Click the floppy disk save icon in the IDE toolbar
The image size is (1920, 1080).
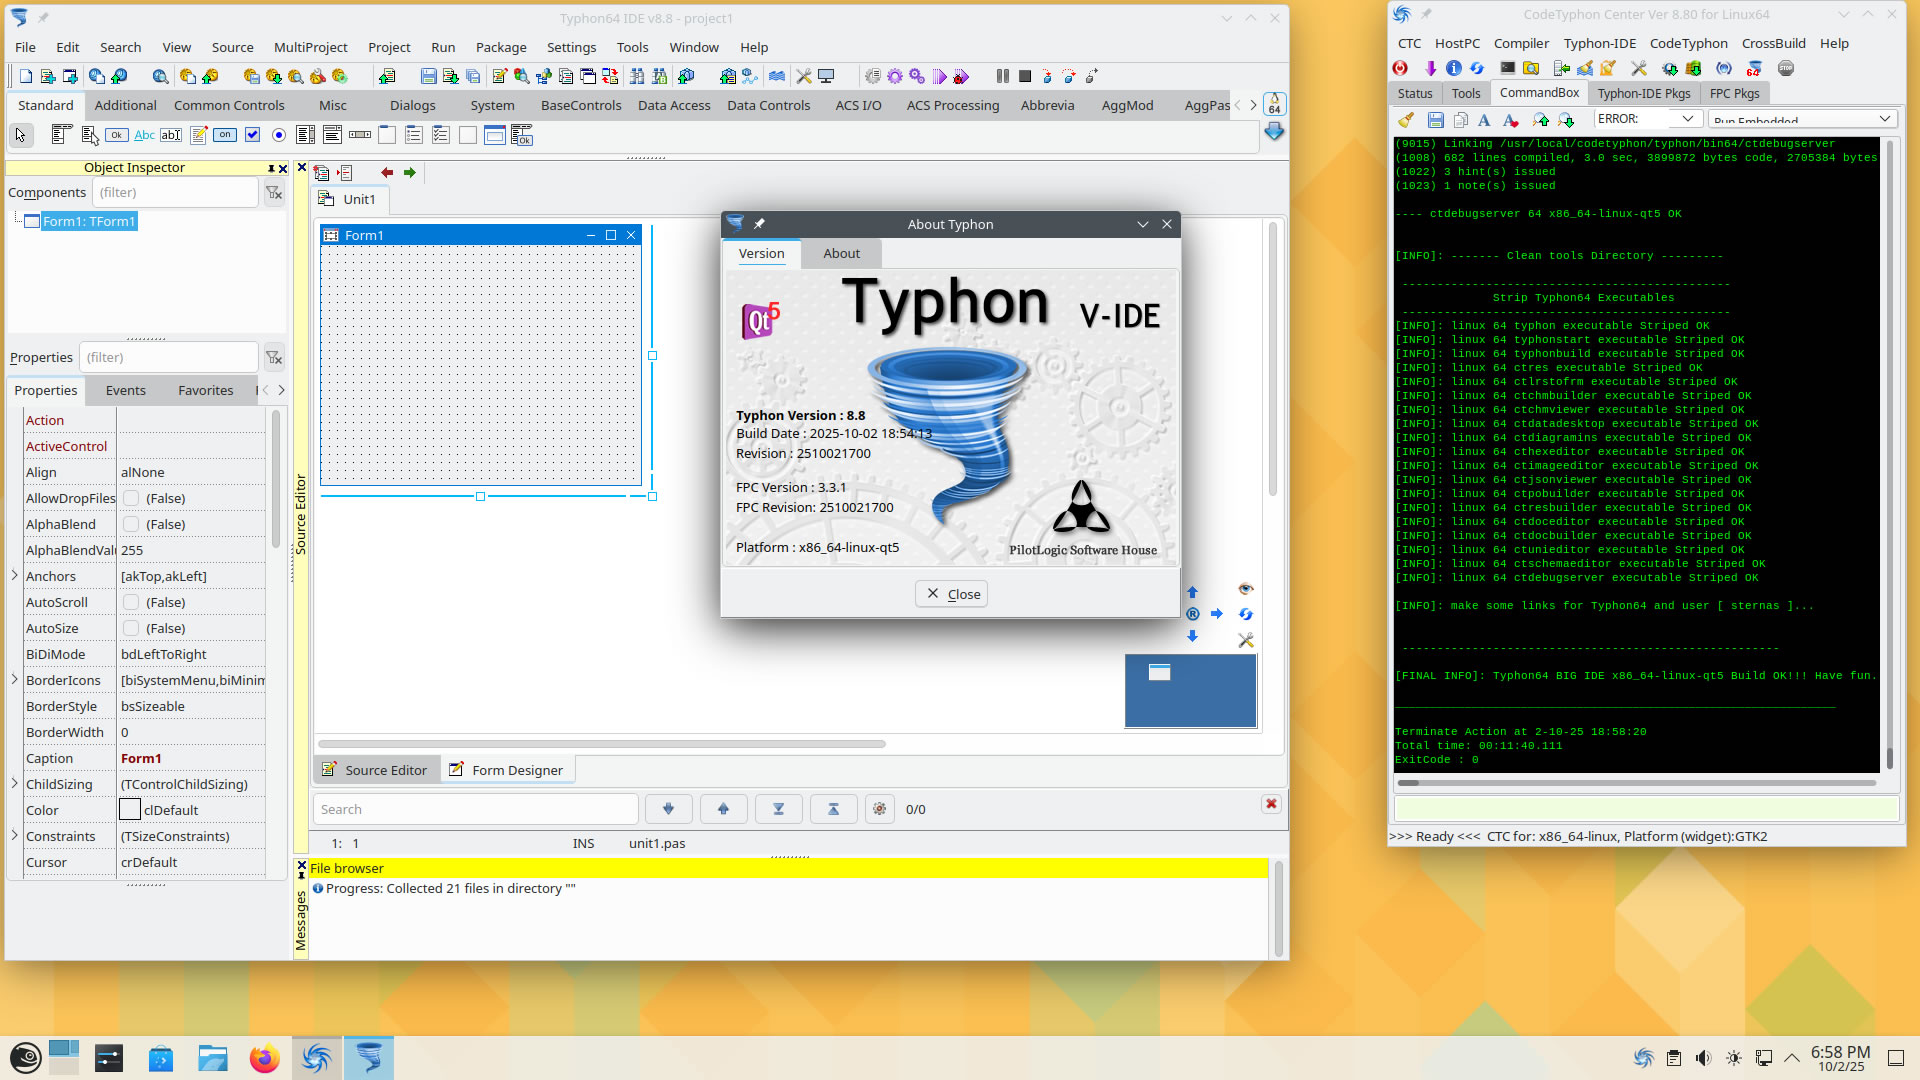(428, 76)
